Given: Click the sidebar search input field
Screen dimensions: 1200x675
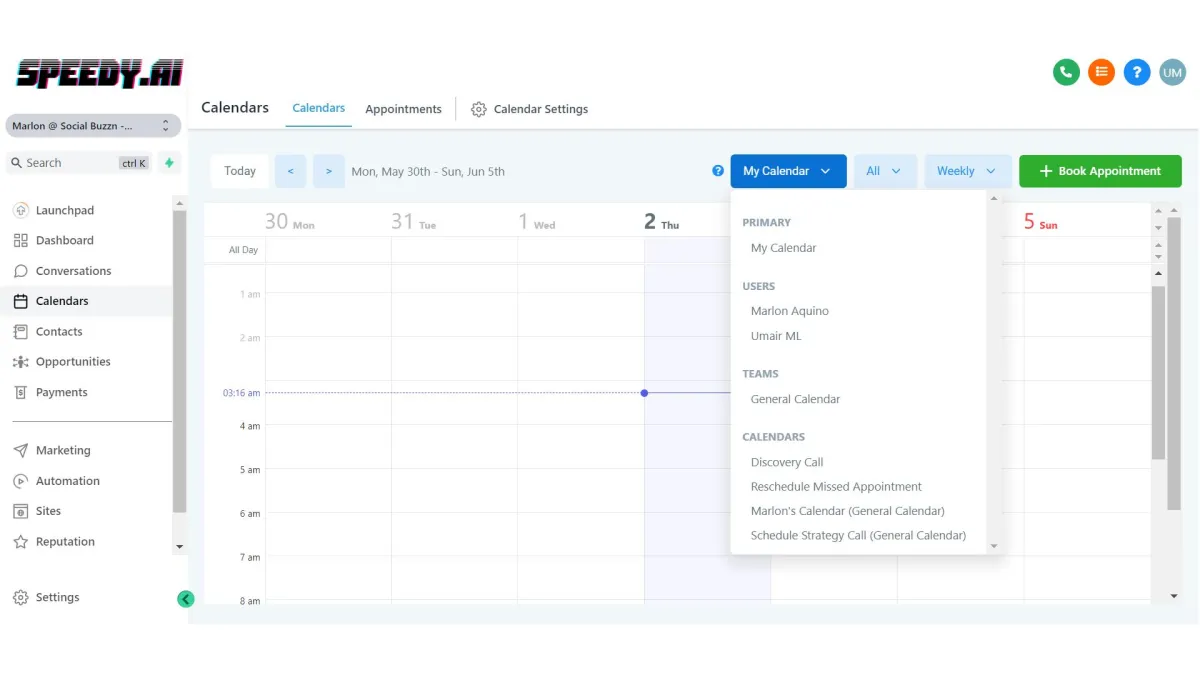Looking at the screenshot, I should coord(80,163).
